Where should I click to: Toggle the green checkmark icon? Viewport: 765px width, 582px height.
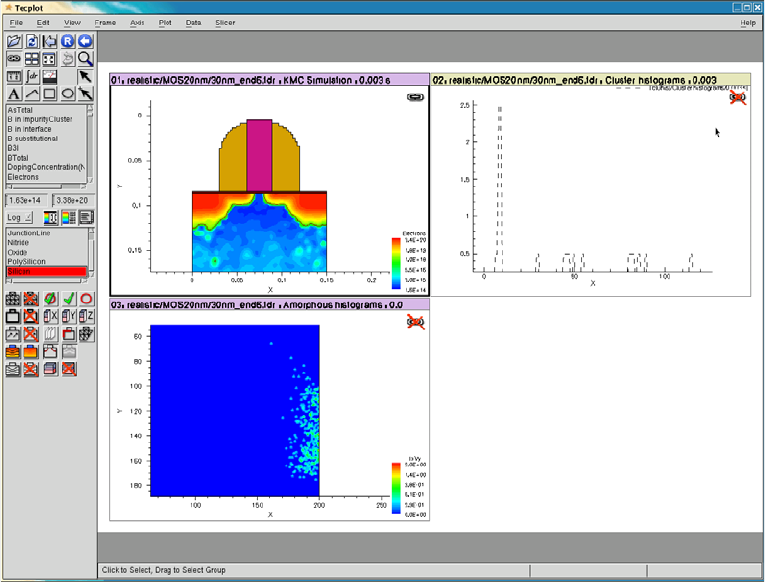(x=68, y=298)
